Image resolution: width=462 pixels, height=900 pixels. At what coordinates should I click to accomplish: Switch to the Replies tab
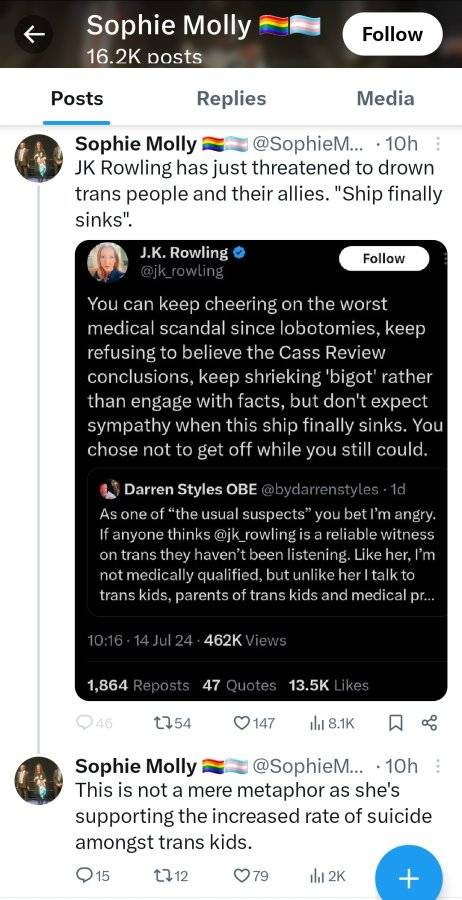(x=231, y=98)
